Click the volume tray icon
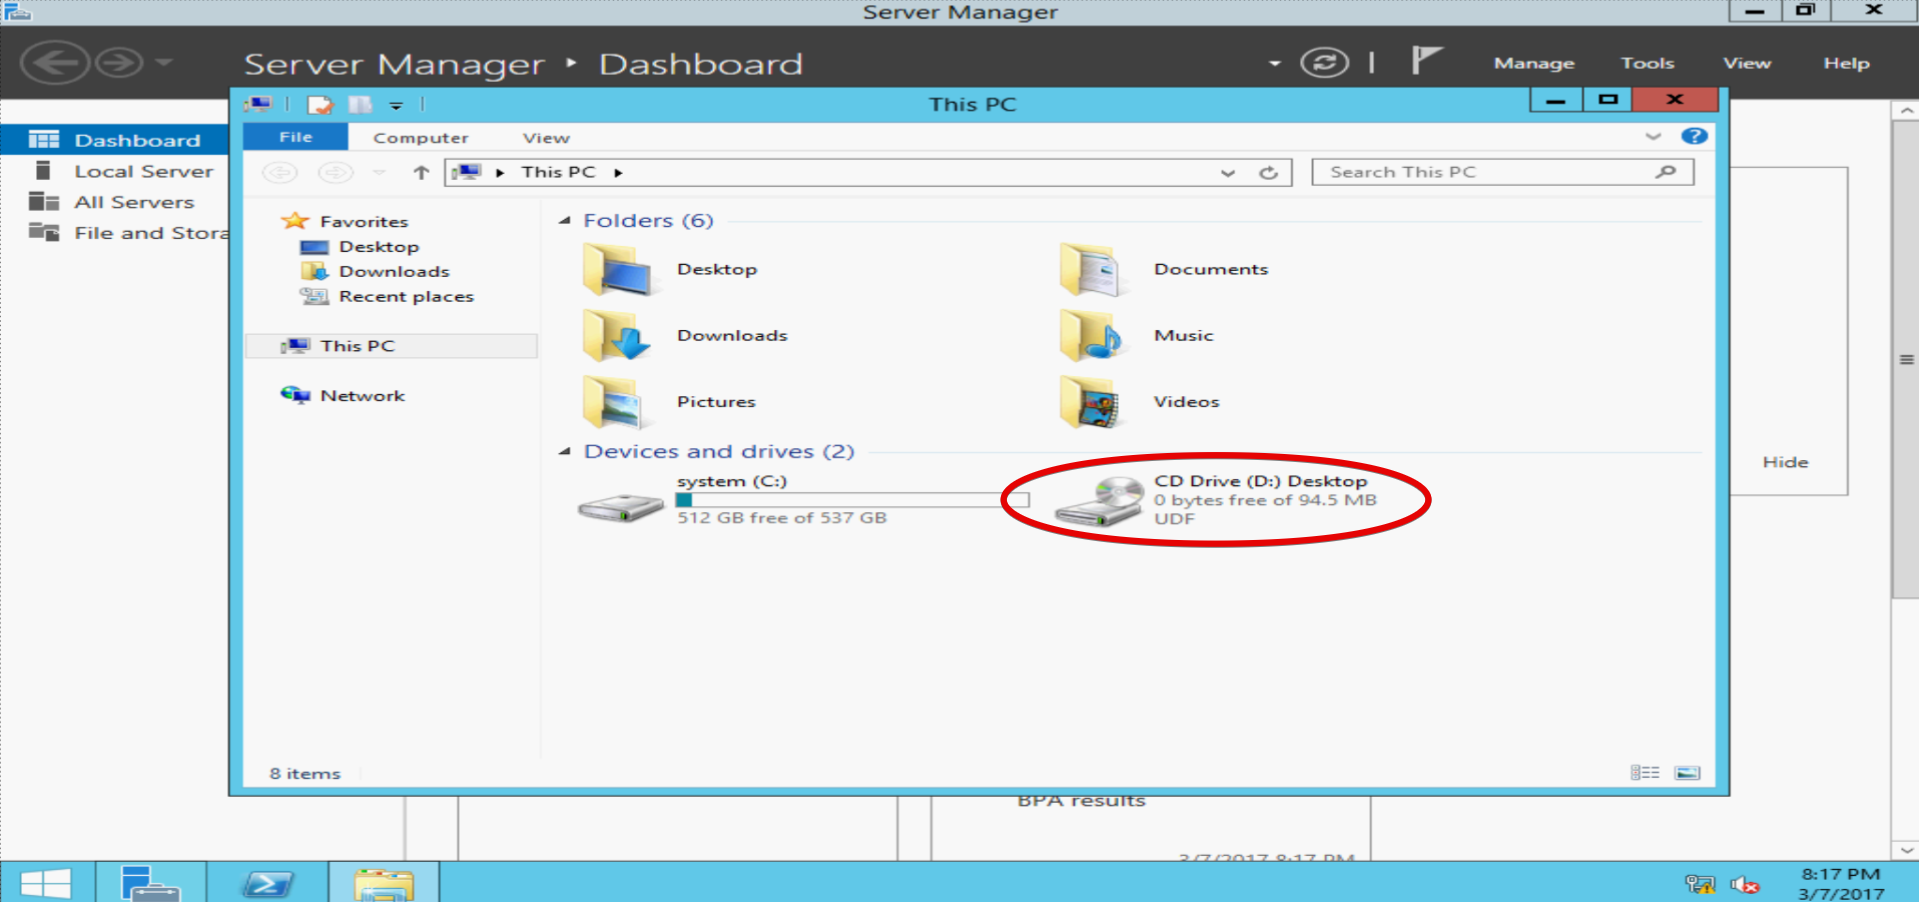Image resolution: width=1919 pixels, height=902 pixels. [x=1745, y=884]
